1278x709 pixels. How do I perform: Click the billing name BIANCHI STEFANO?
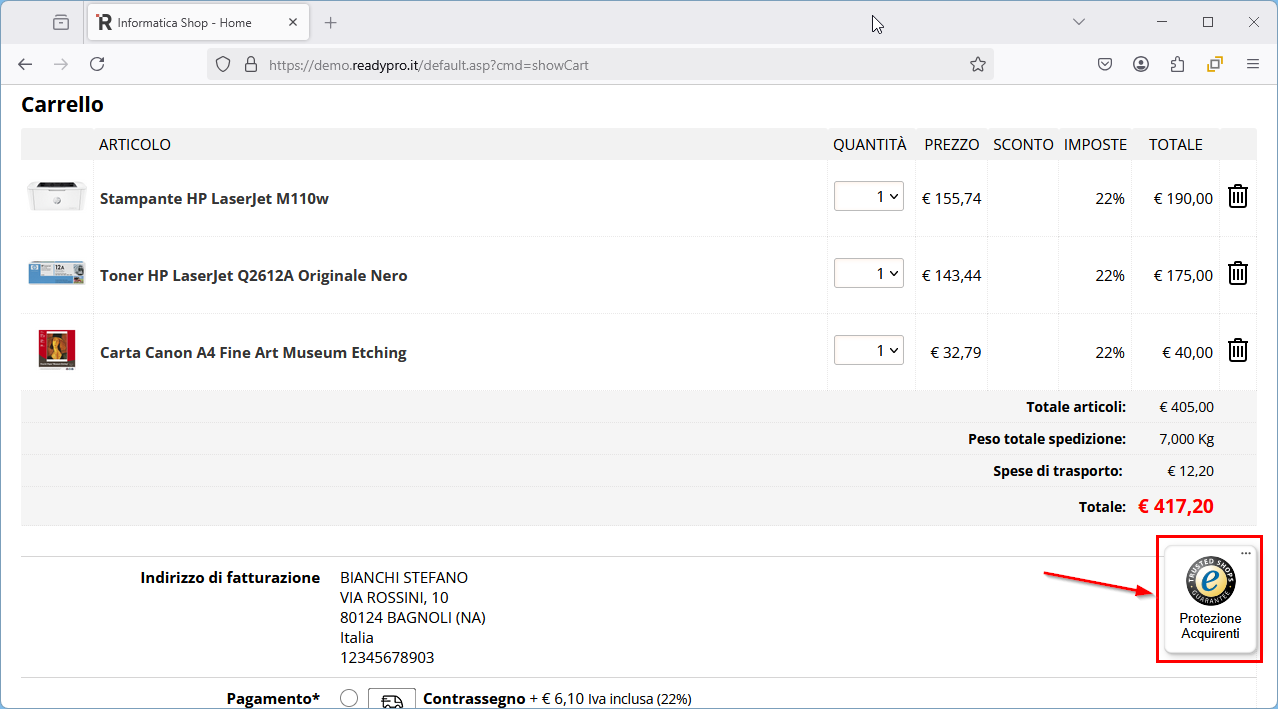[x=404, y=577]
